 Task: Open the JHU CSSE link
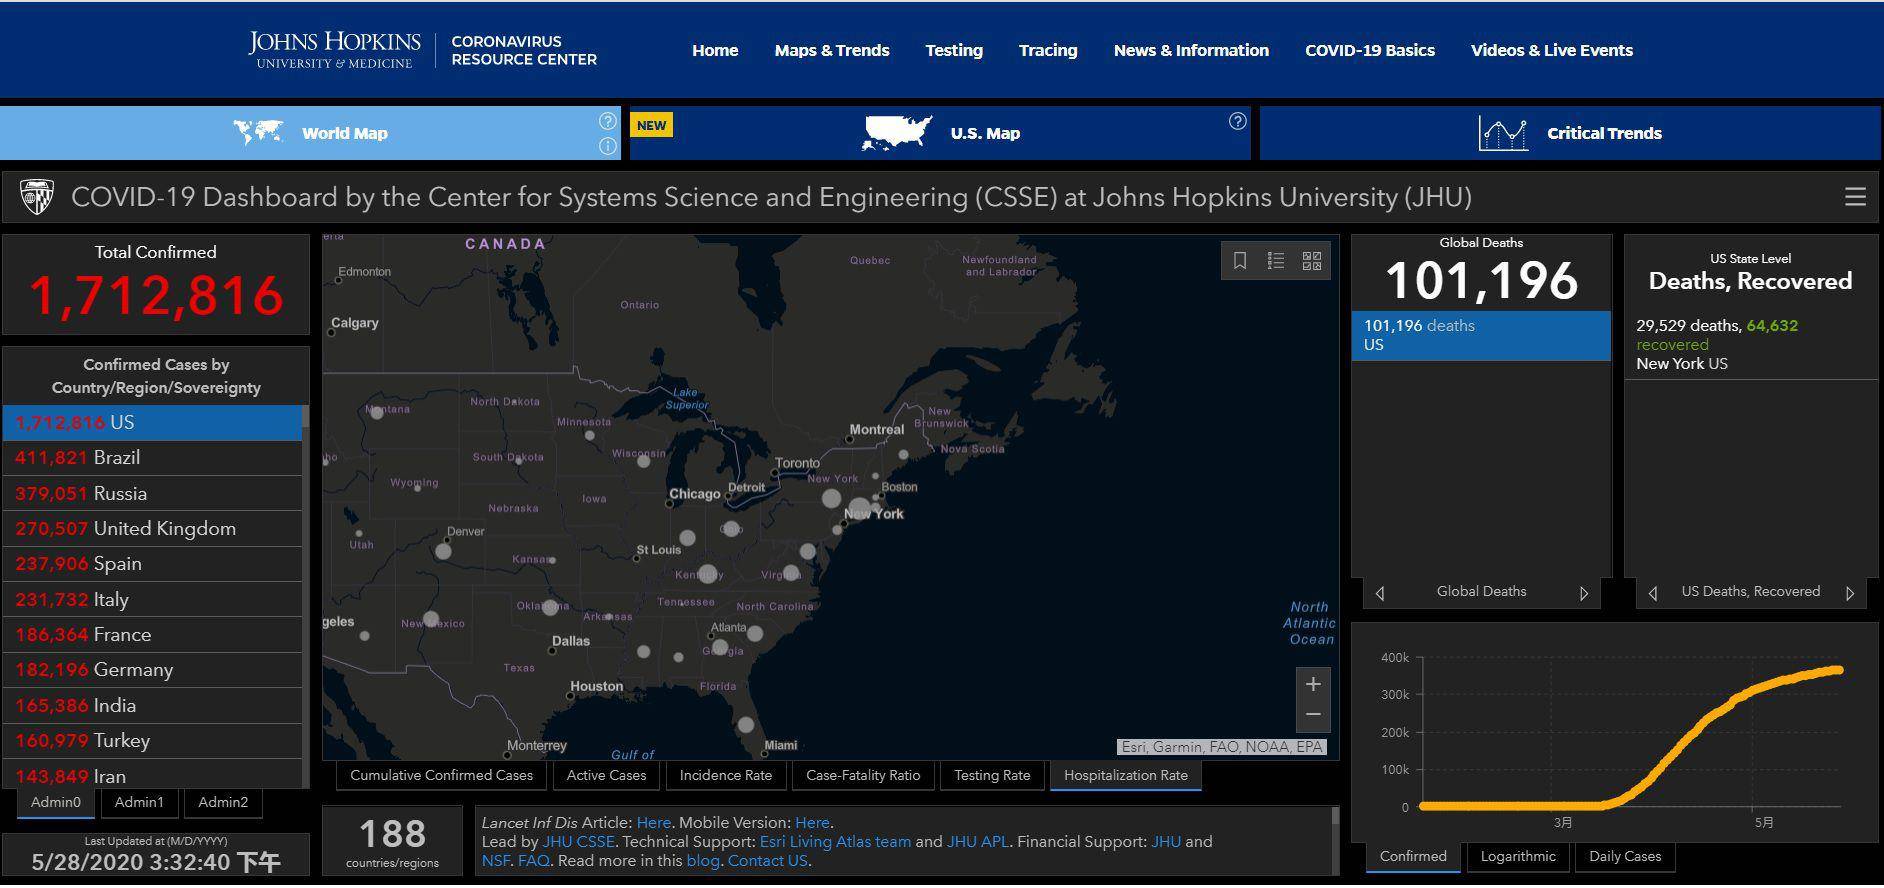[578, 842]
